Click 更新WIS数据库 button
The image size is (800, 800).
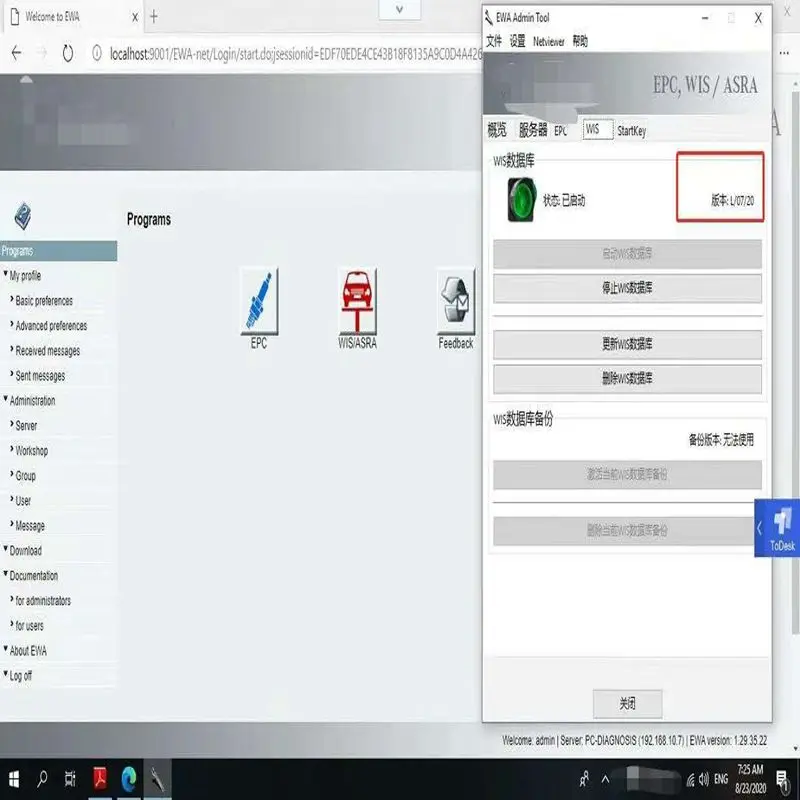[x=627, y=344]
